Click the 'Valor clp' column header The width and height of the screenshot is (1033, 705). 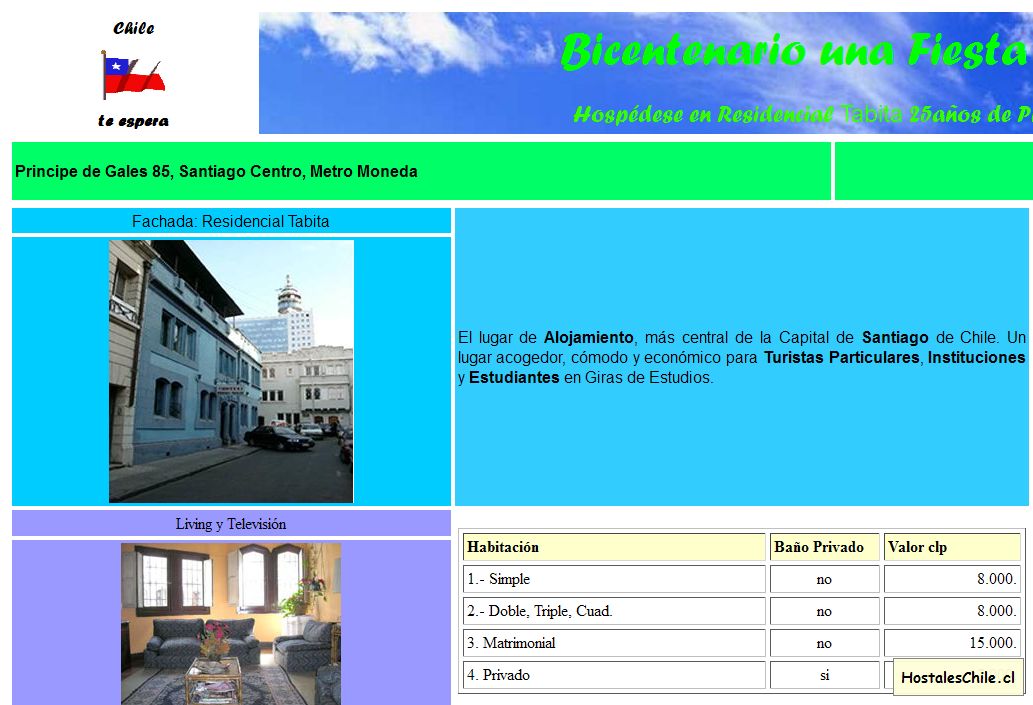click(917, 547)
